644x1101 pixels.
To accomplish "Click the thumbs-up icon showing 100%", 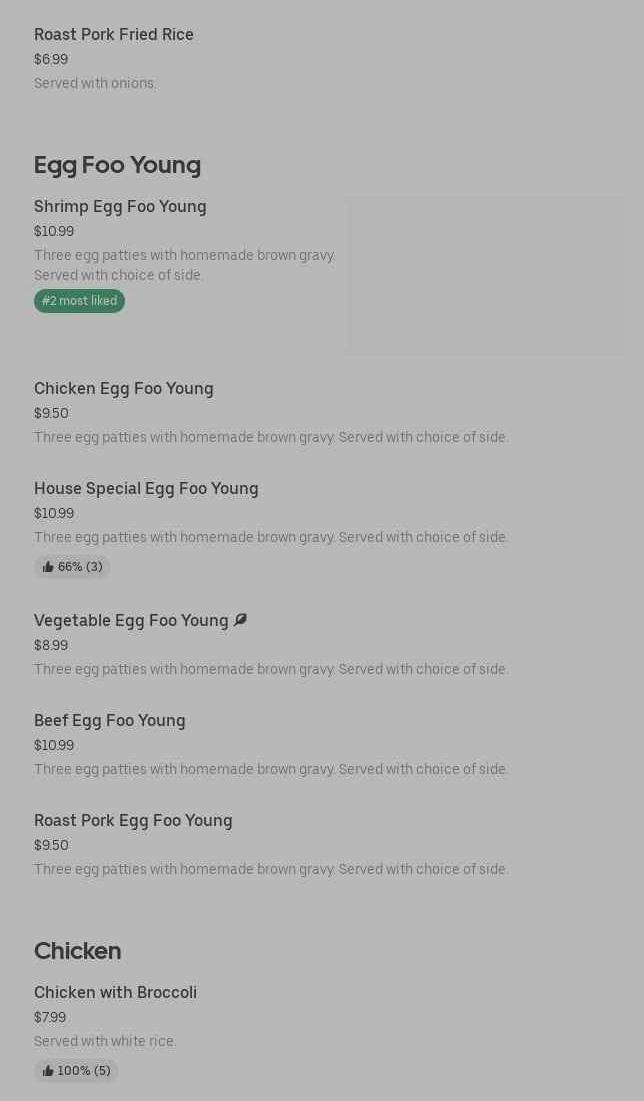I will coord(48,1071).
